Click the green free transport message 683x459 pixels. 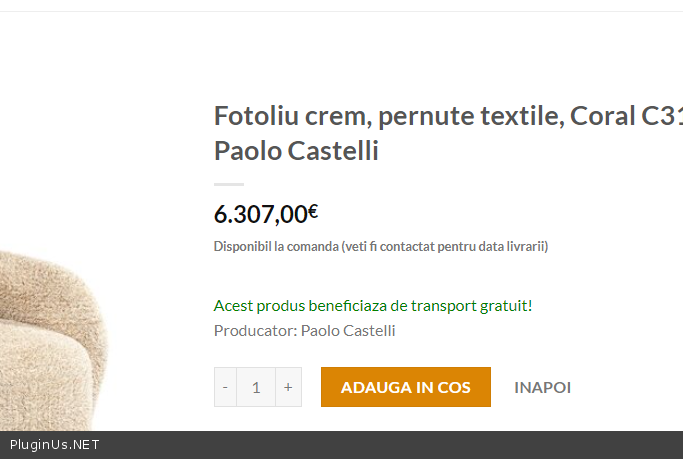tap(373, 305)
